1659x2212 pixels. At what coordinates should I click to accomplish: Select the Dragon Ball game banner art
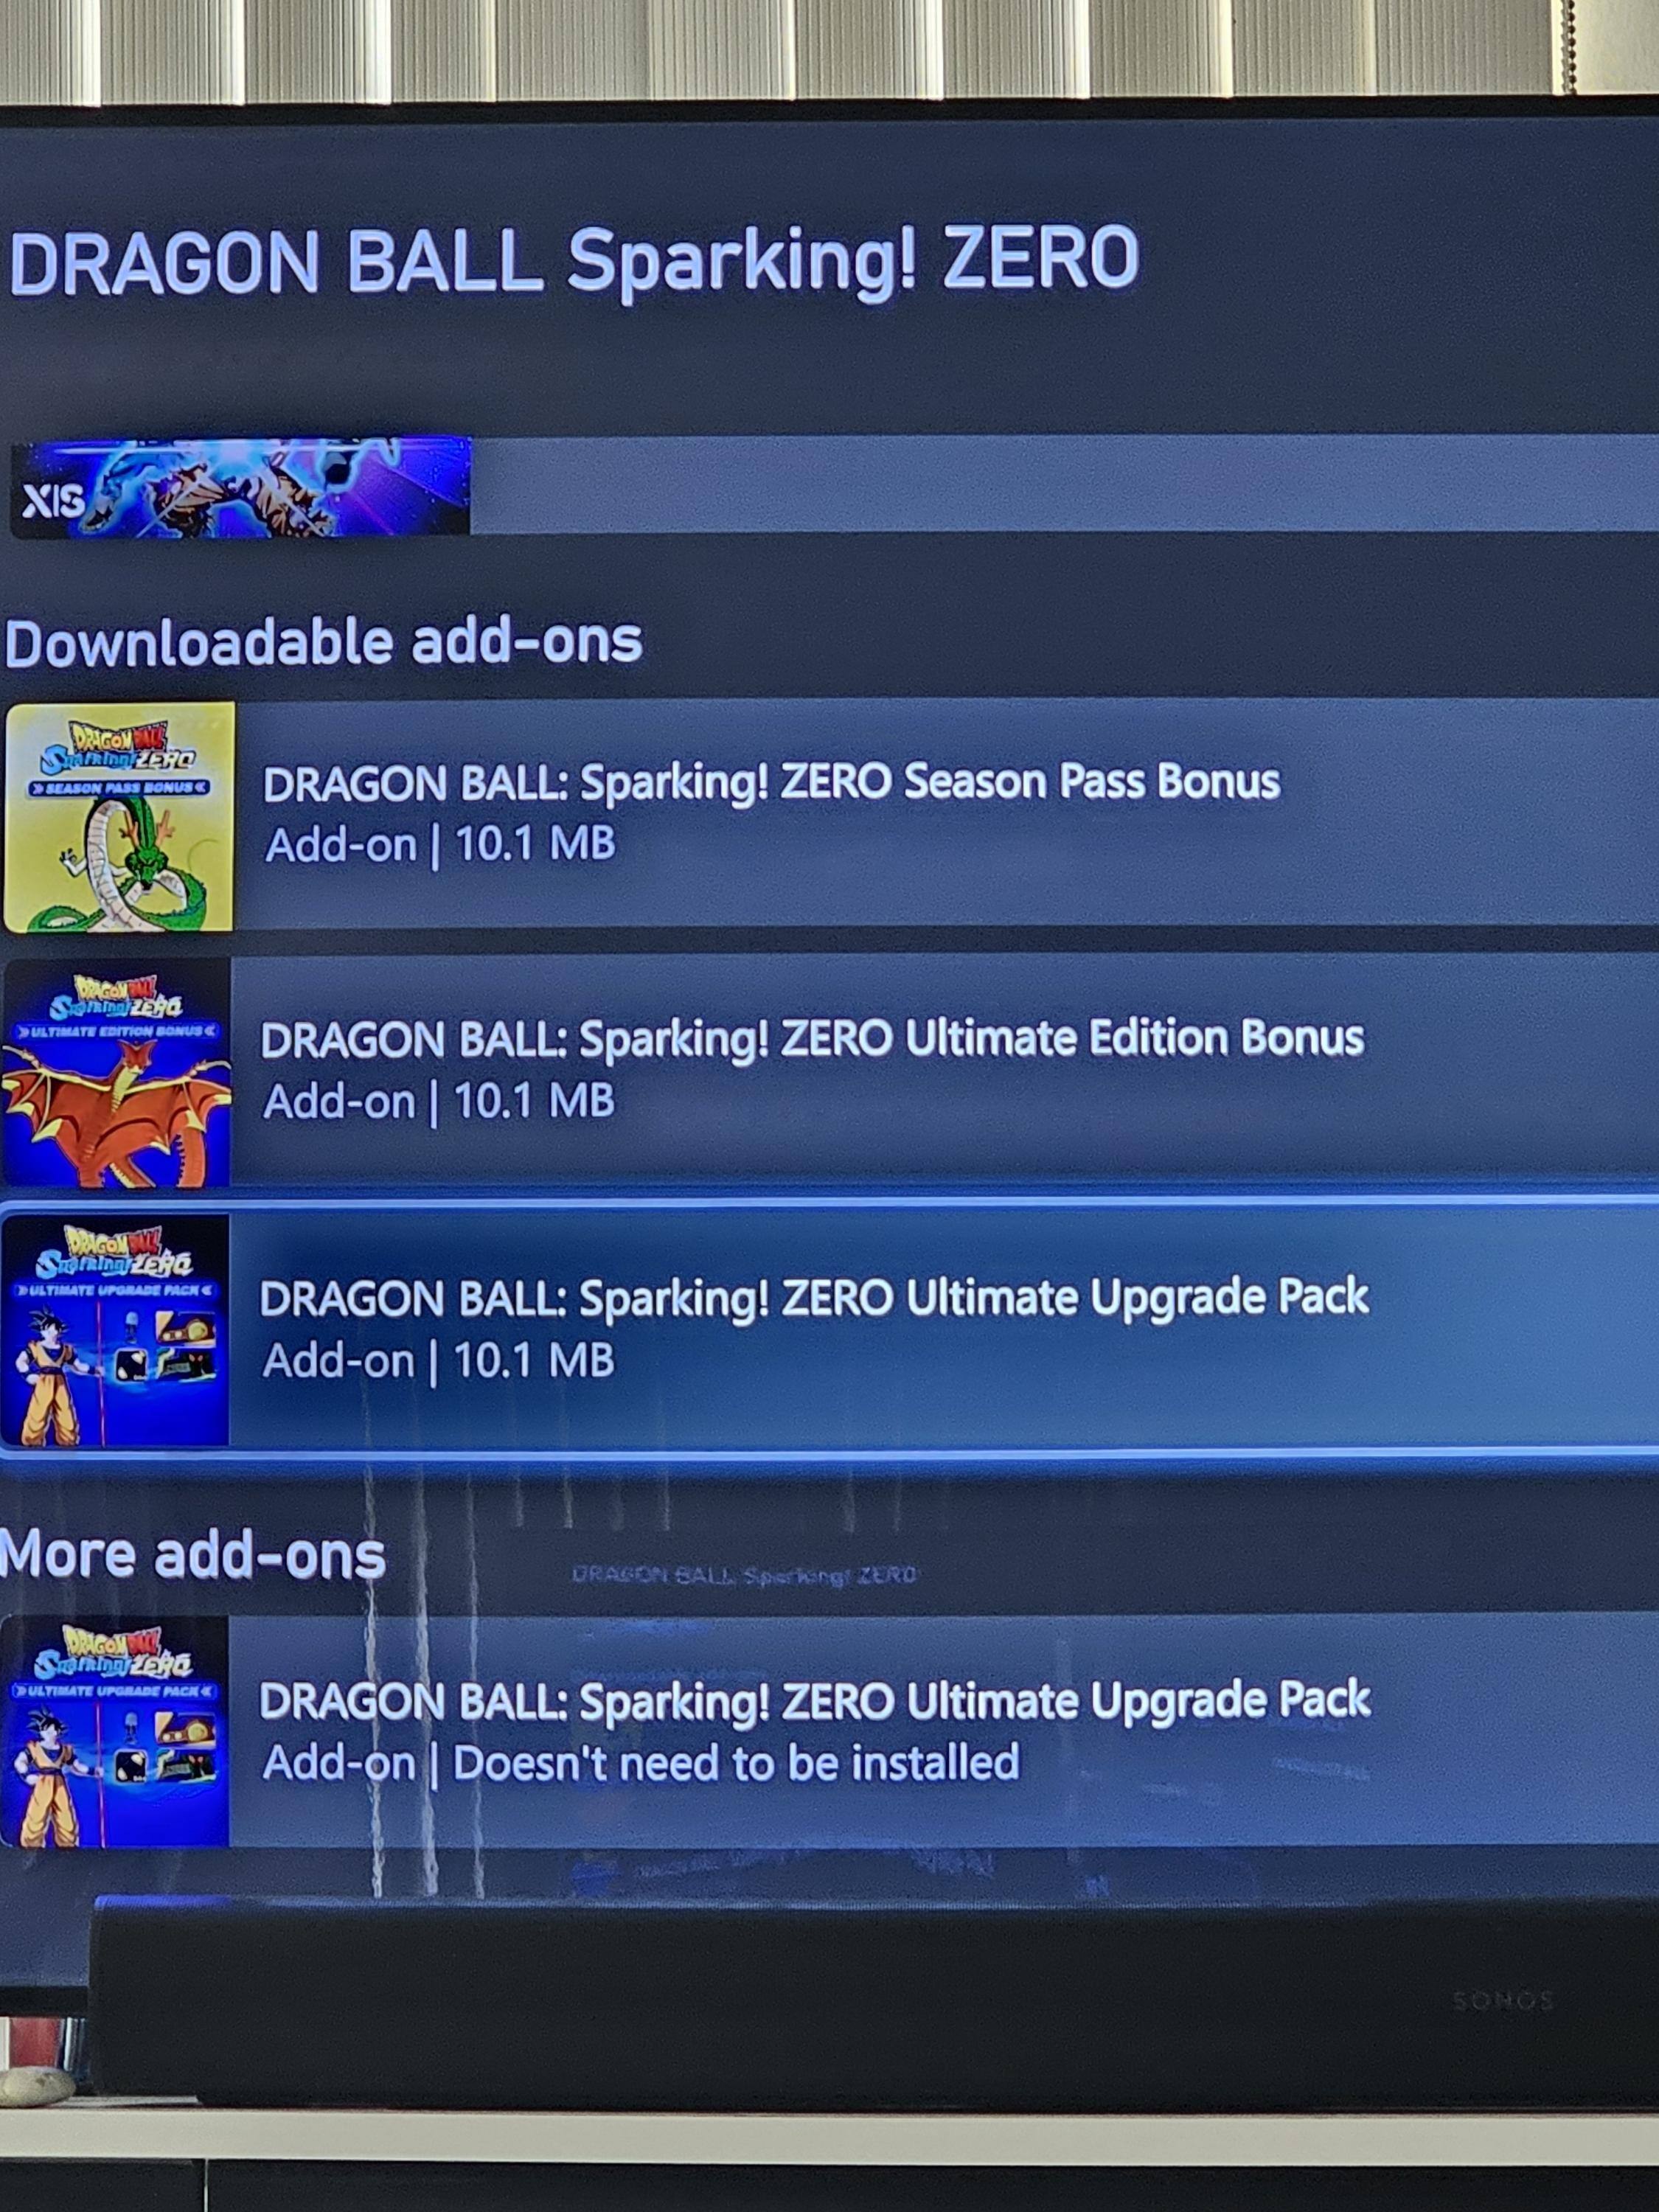coord(240,487)
